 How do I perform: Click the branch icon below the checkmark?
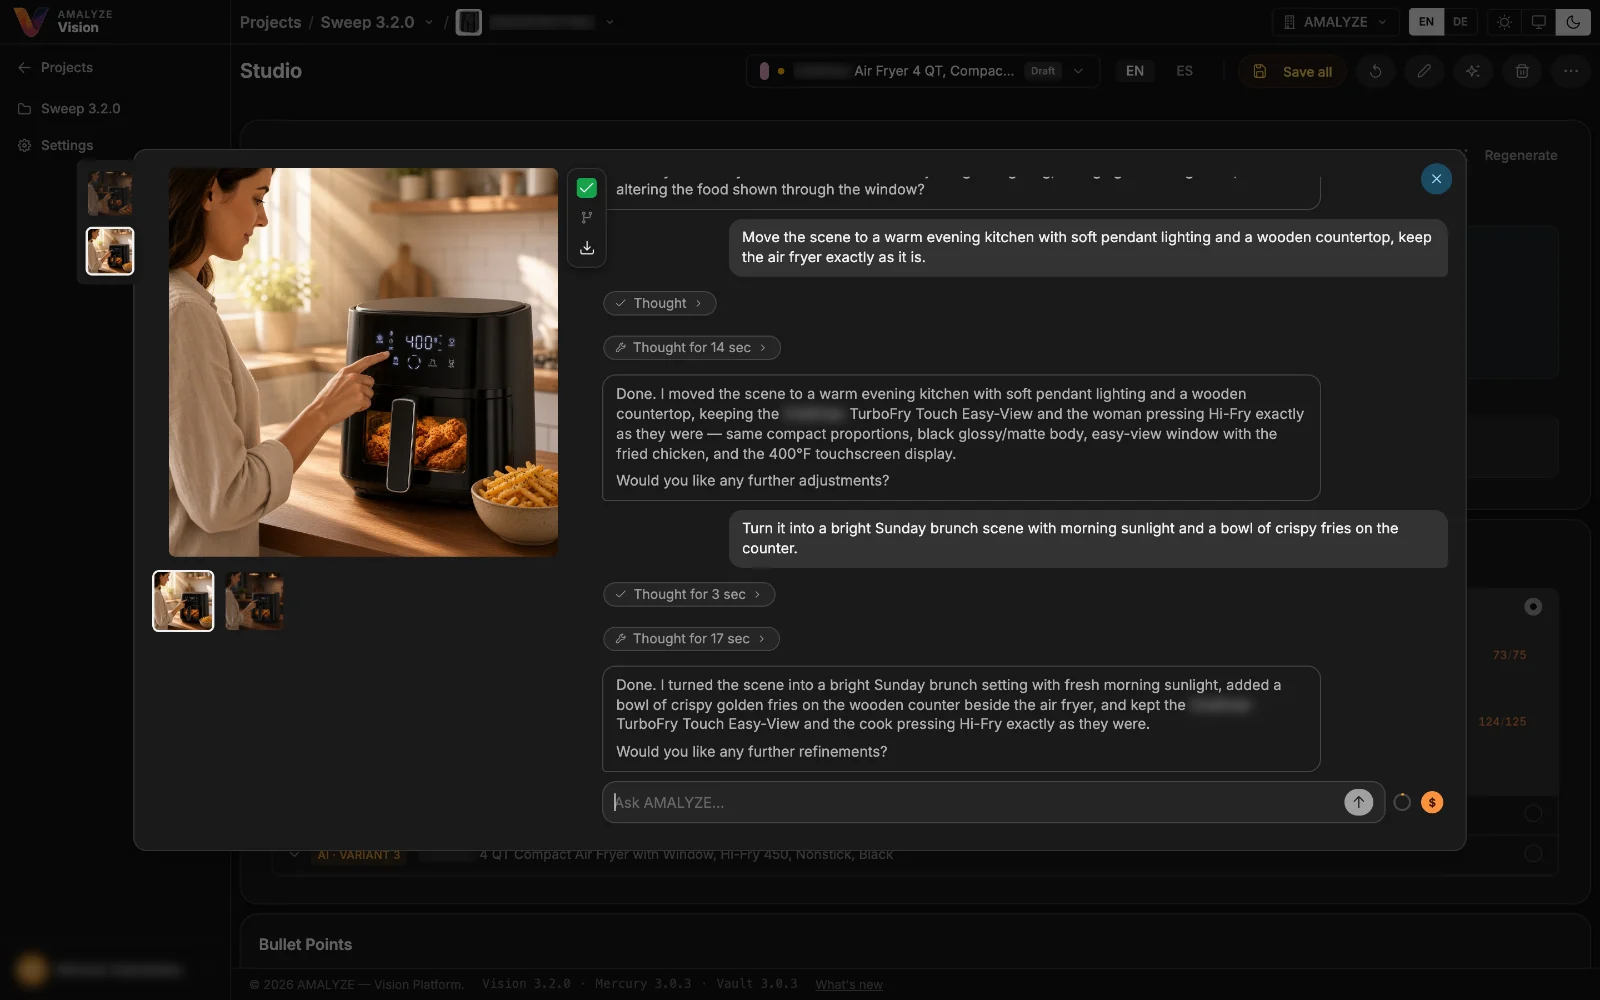click(587, 218)
